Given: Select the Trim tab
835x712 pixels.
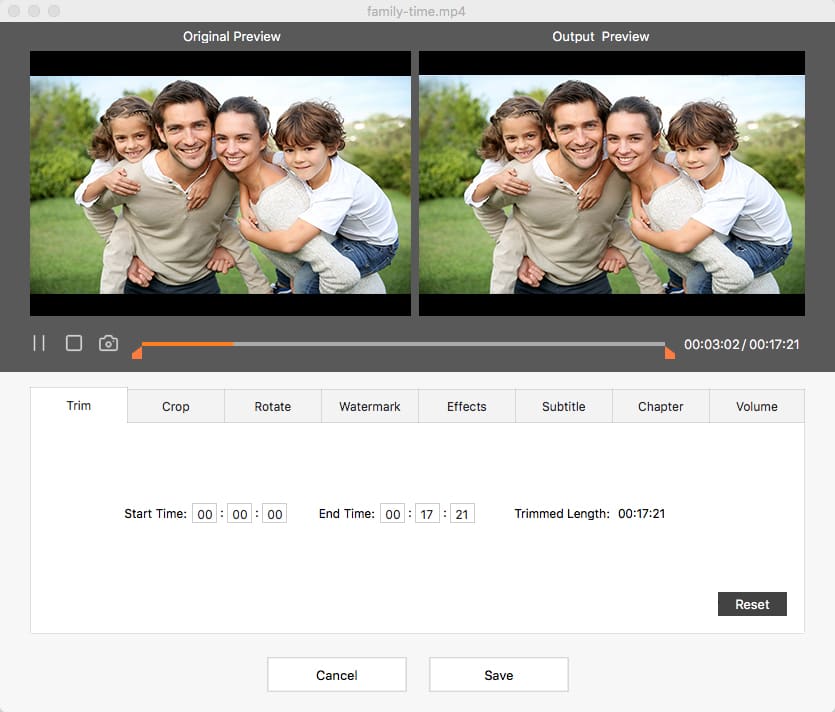Looking at the screenshot, I should [x=79, y=405].
